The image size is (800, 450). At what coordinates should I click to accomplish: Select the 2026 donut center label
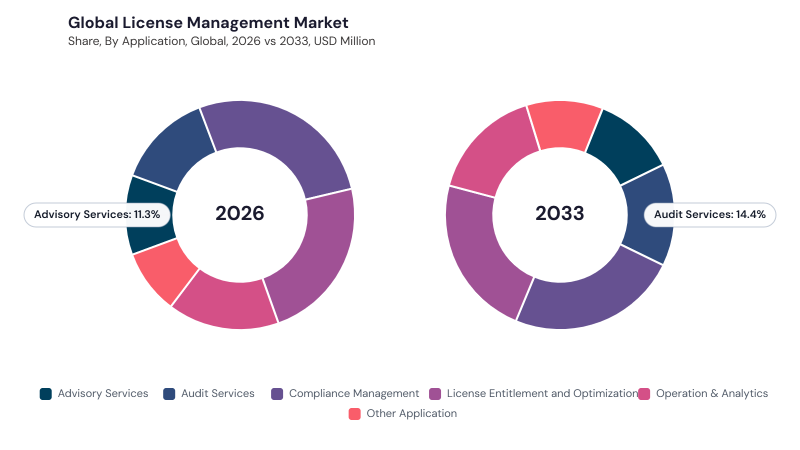click(x=240, y=213)
